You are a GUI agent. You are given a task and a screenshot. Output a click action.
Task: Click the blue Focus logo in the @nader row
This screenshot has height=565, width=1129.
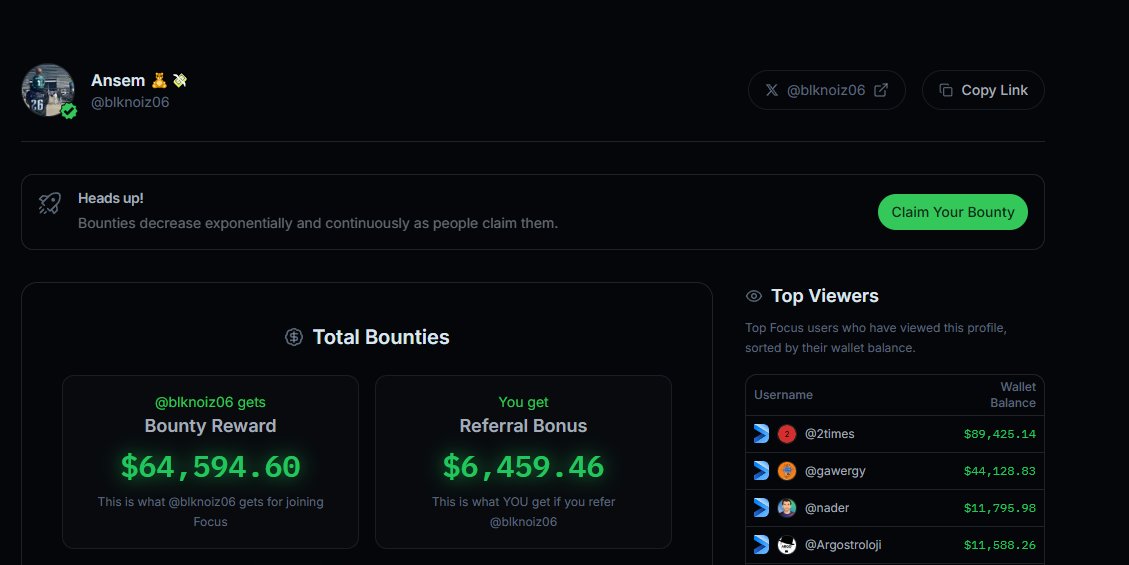(x=761, y=507)
